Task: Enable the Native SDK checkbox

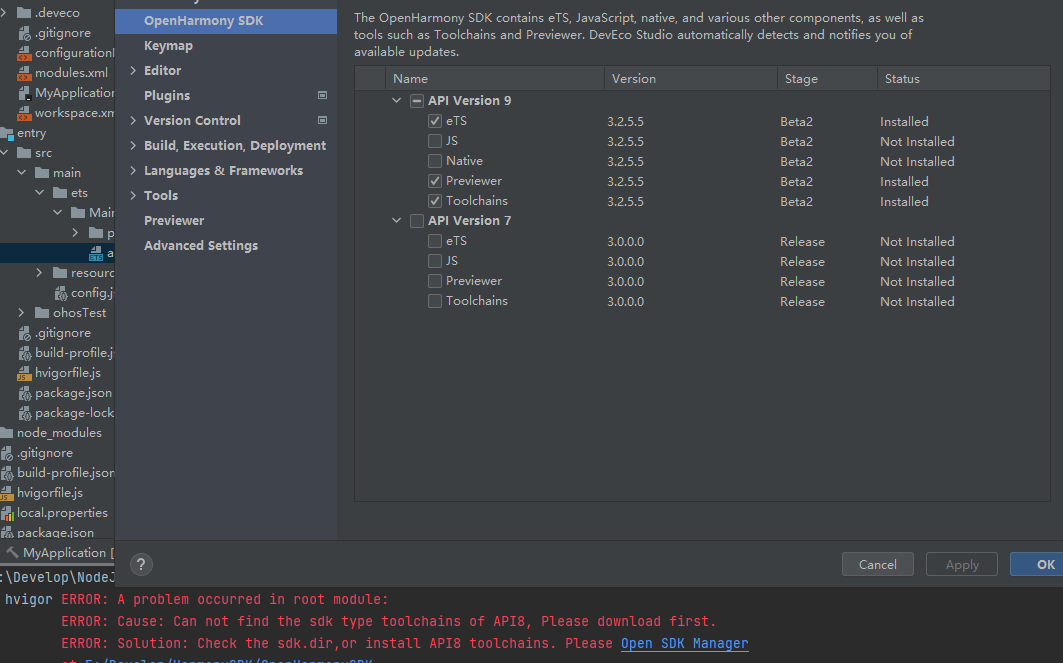Action: 435,161
